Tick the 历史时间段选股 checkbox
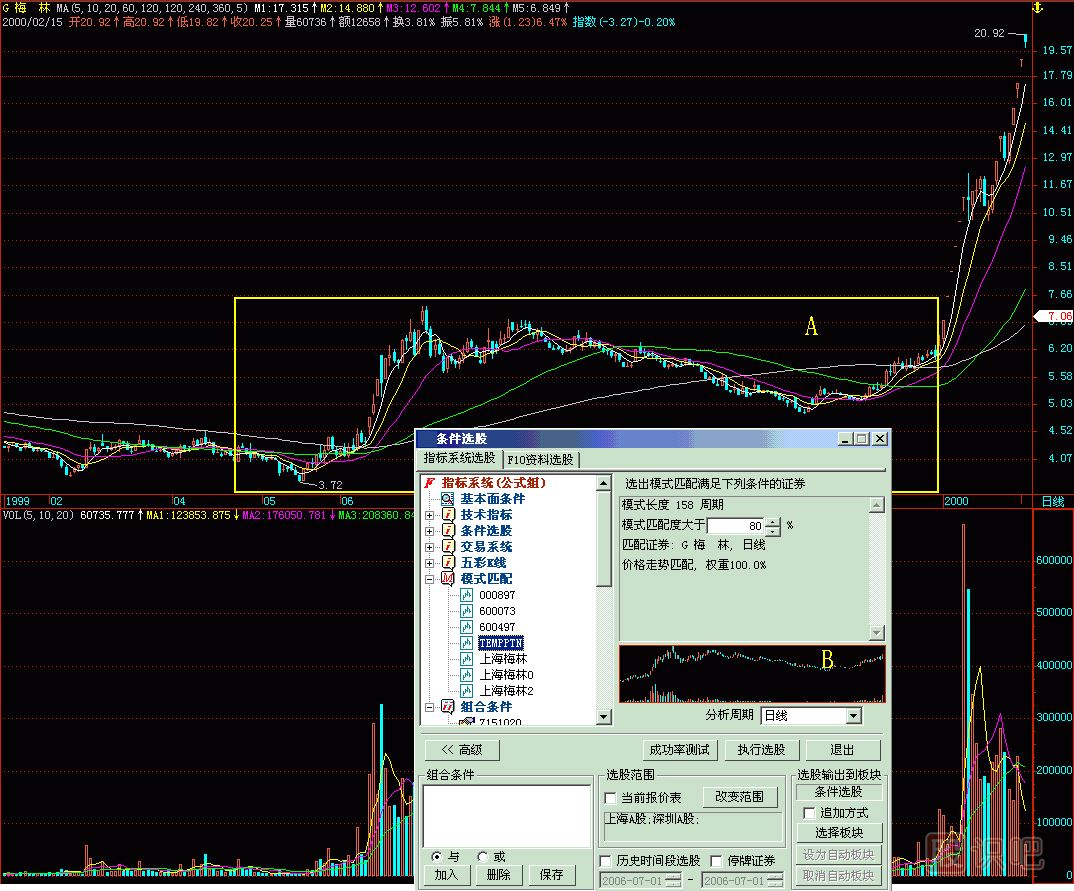This screenshot has height=891, width=1074. [x=606, y=861]
